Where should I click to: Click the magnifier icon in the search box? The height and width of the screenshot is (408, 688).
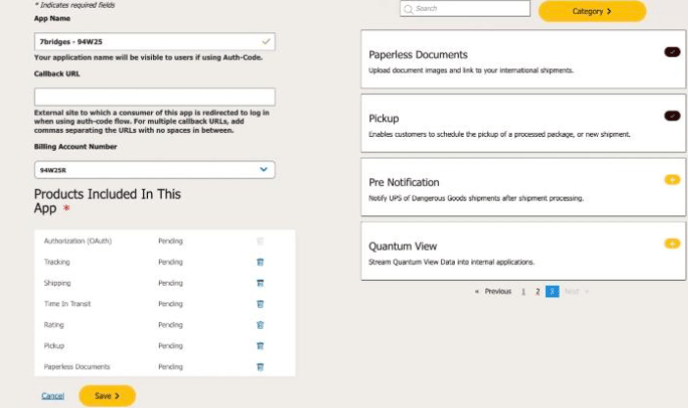(x=408, y=9)
